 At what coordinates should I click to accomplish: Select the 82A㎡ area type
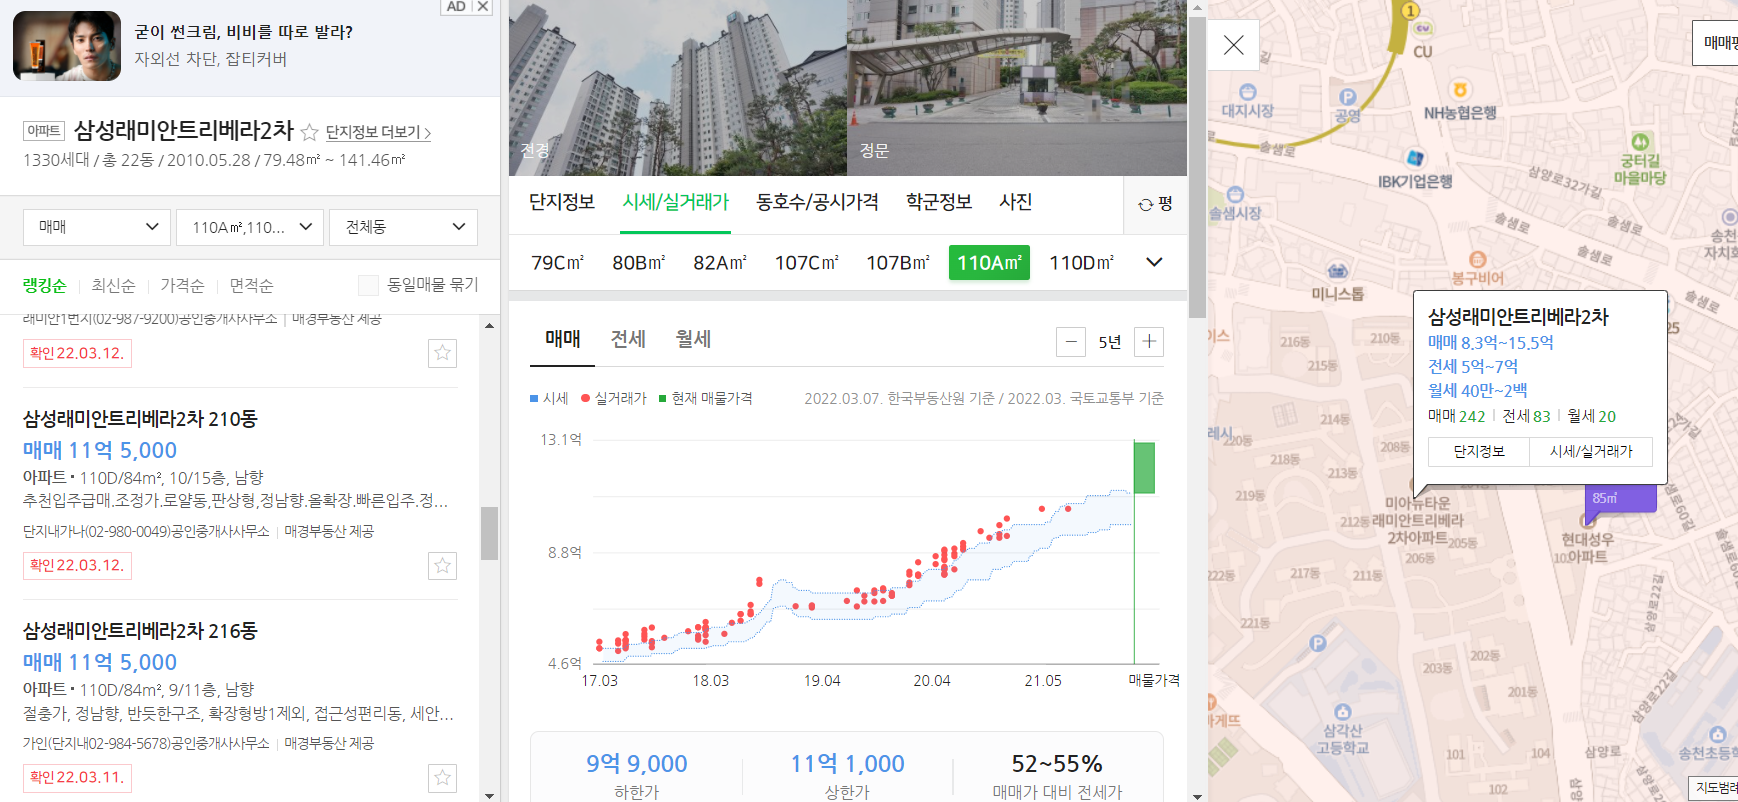pos(720,263)
